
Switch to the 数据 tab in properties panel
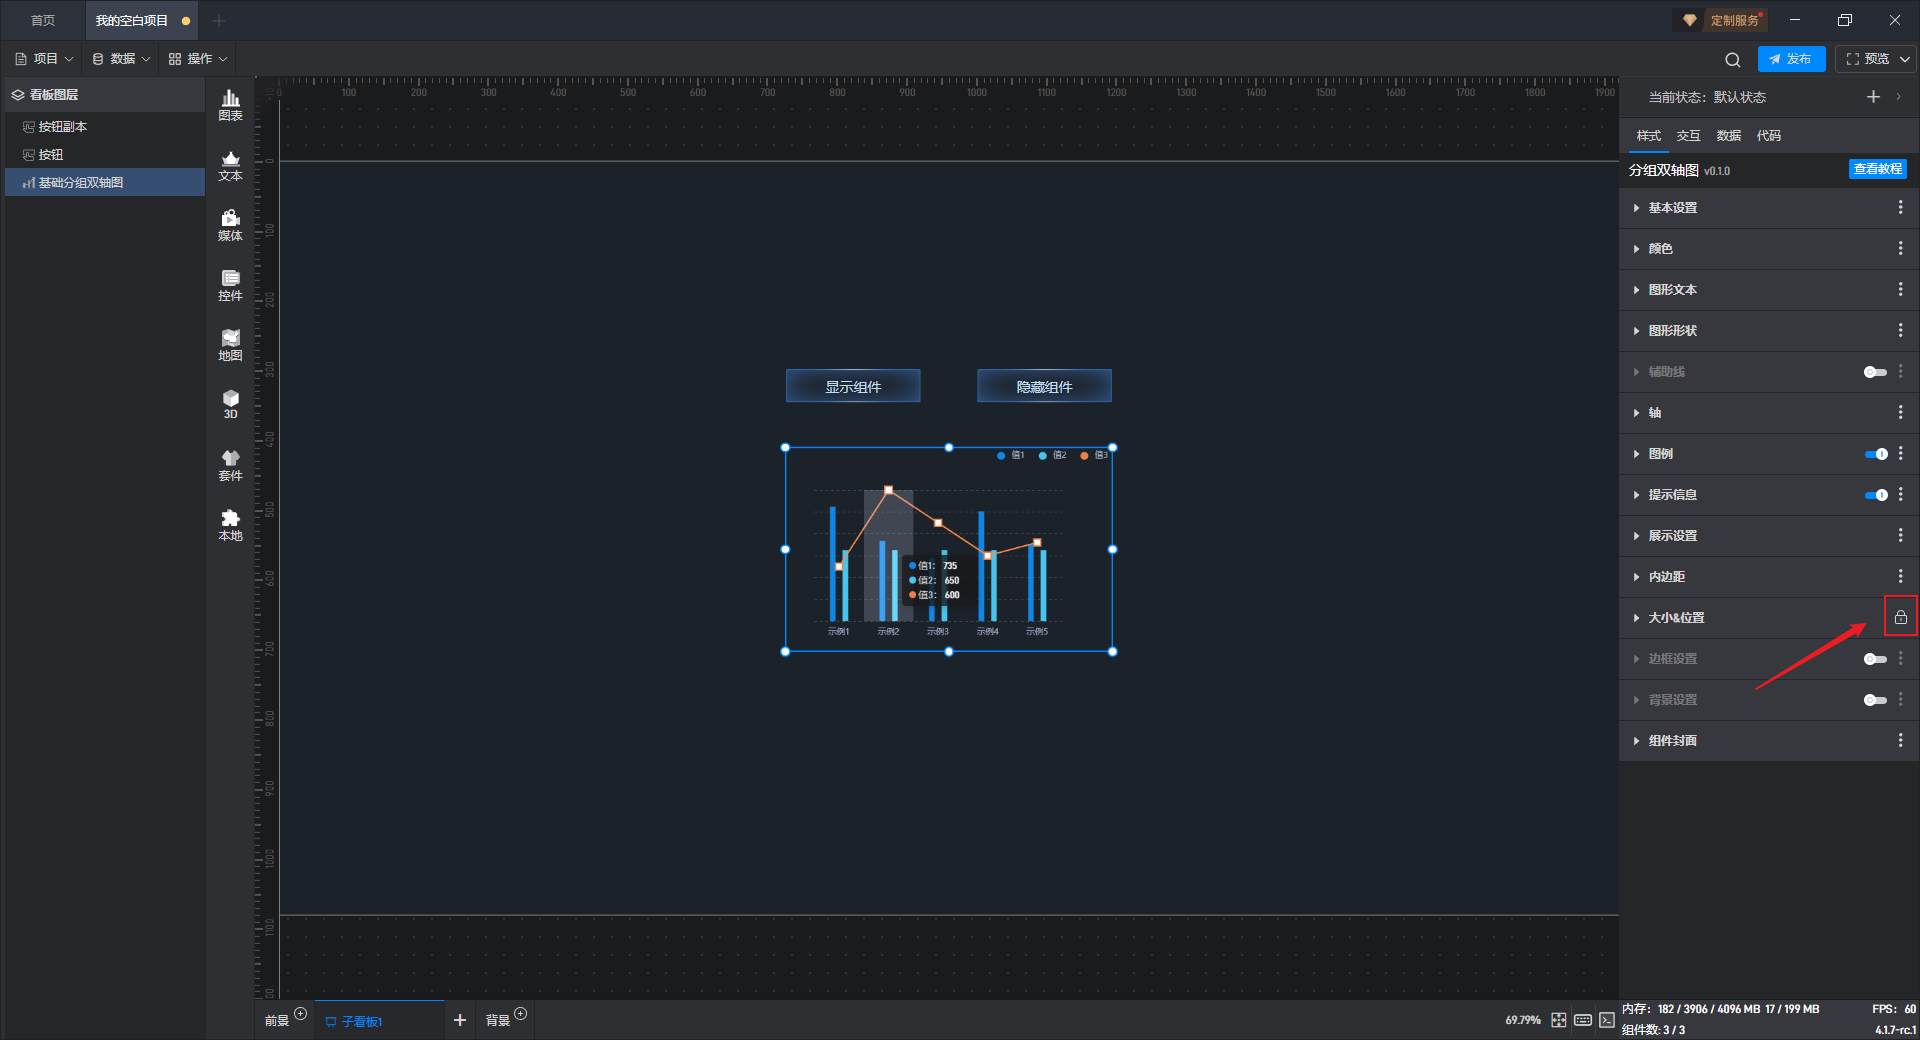[1729, 136]
